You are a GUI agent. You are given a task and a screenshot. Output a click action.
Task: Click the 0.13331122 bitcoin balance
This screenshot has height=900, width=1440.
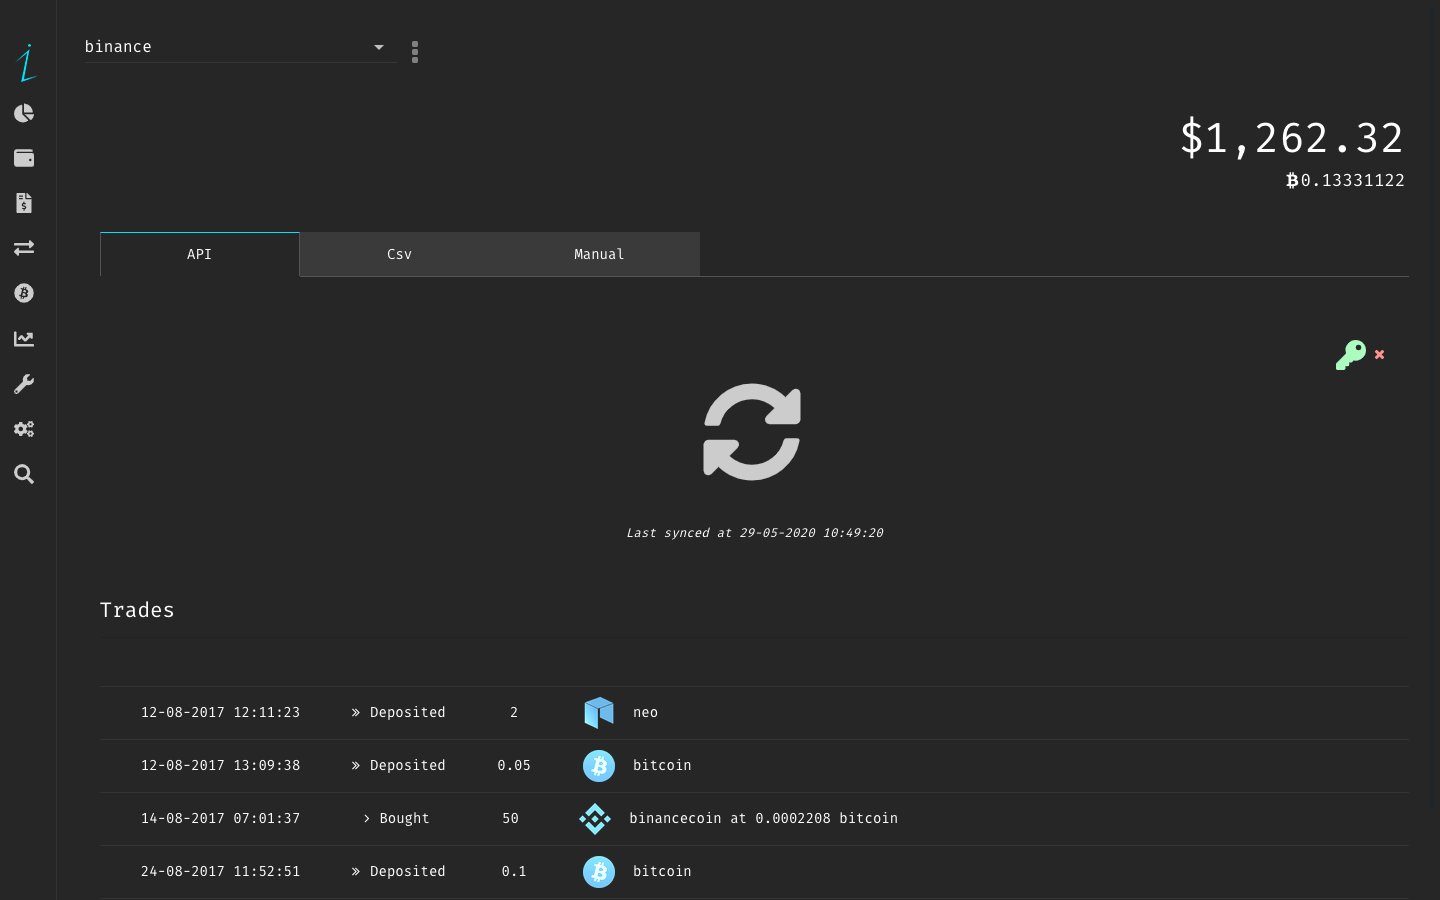pos(1345,180)
